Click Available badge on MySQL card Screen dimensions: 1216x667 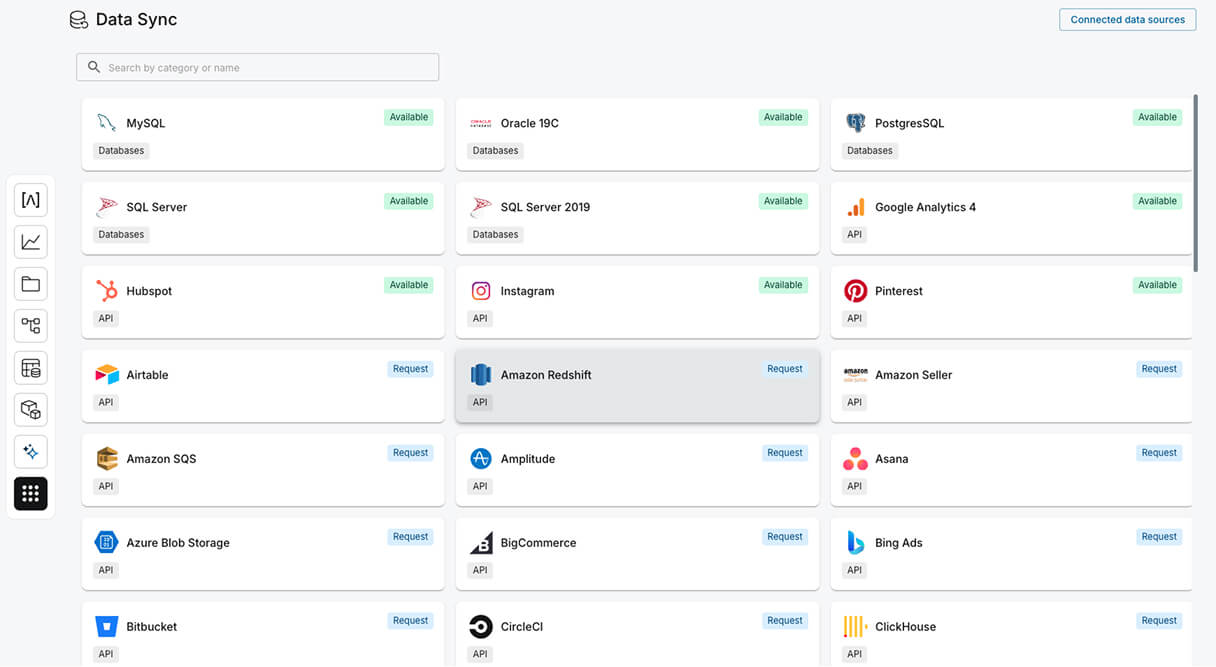409,117
